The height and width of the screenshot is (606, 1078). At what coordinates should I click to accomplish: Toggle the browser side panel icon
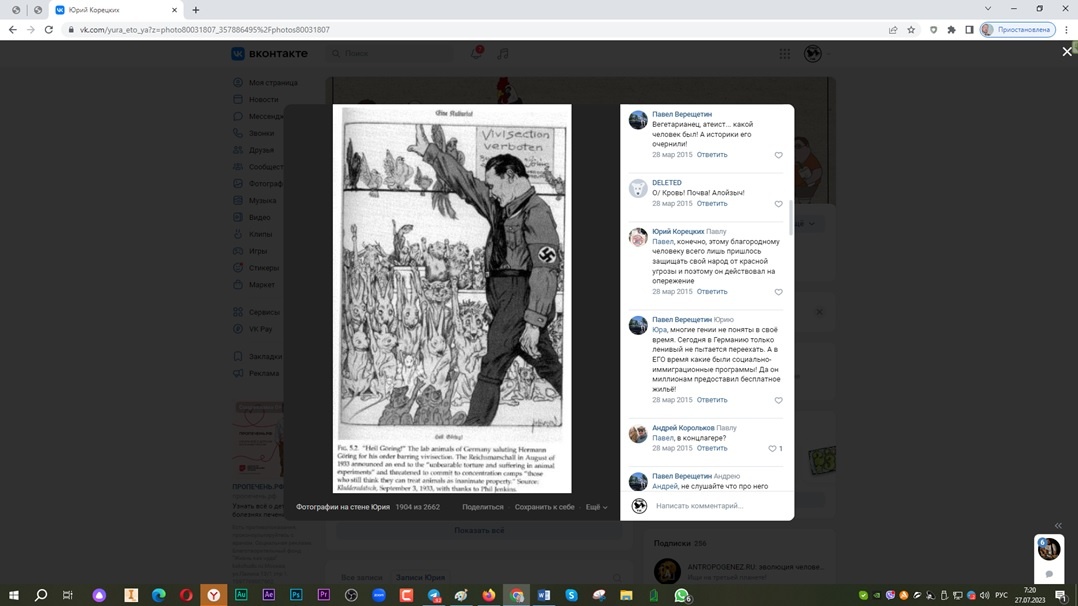coord(969,30)
